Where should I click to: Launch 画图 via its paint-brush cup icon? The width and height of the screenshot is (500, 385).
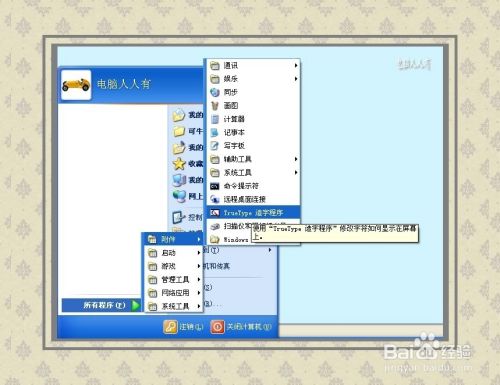coord(215,106)
